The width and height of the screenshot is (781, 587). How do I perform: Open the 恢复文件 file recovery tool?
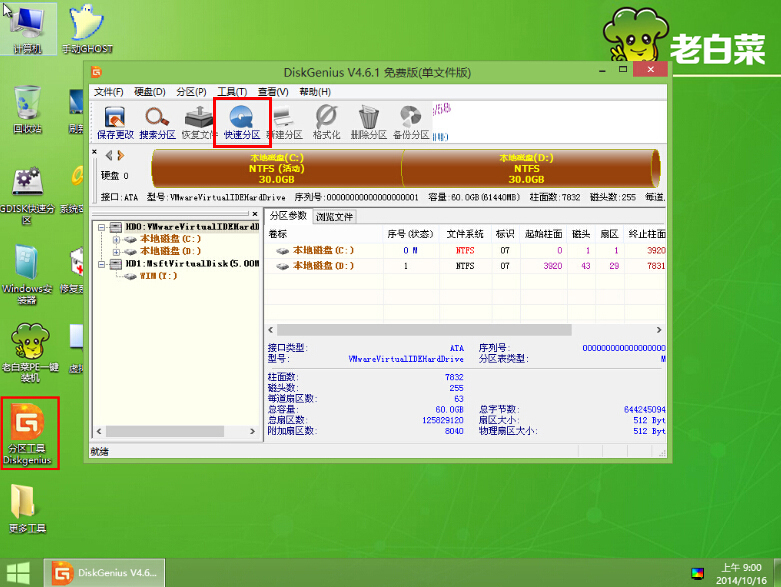[x=199, y=122]
